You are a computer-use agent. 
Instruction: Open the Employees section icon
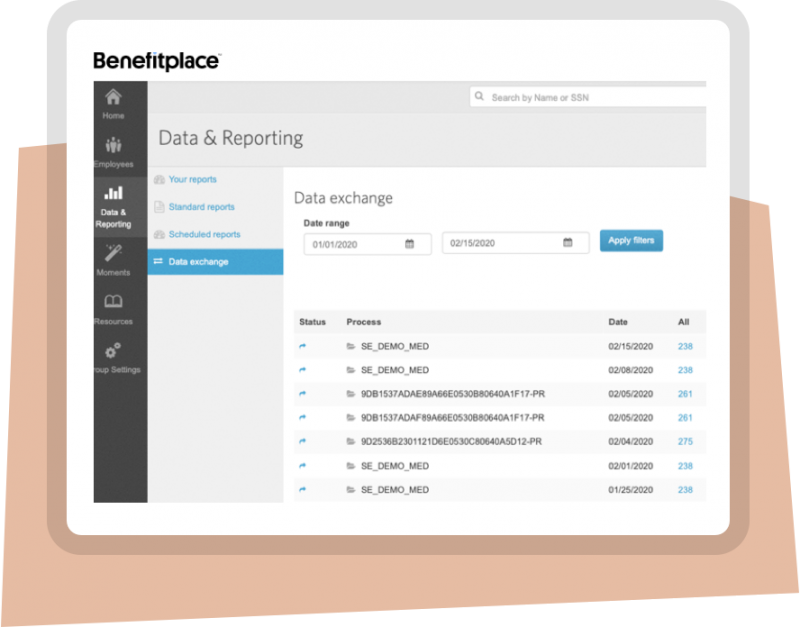coord(113,145)
